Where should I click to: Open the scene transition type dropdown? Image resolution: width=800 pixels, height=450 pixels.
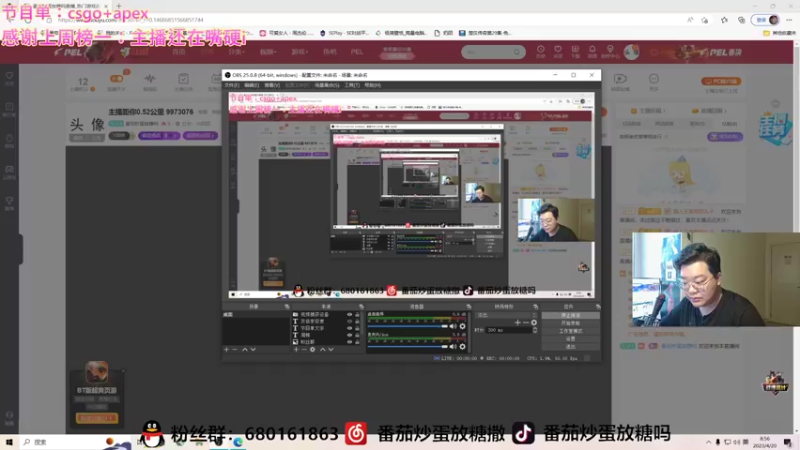point(506,315)
